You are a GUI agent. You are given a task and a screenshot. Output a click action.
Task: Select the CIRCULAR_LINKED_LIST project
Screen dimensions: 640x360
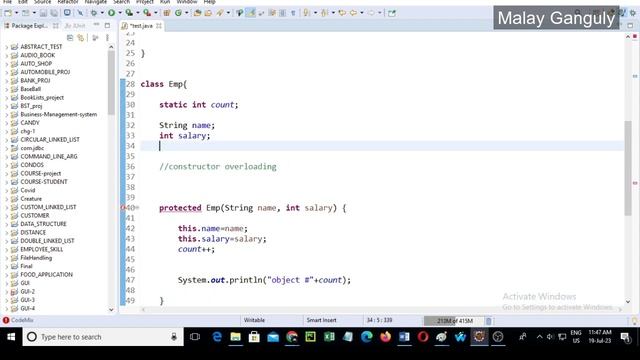(50, 140)
